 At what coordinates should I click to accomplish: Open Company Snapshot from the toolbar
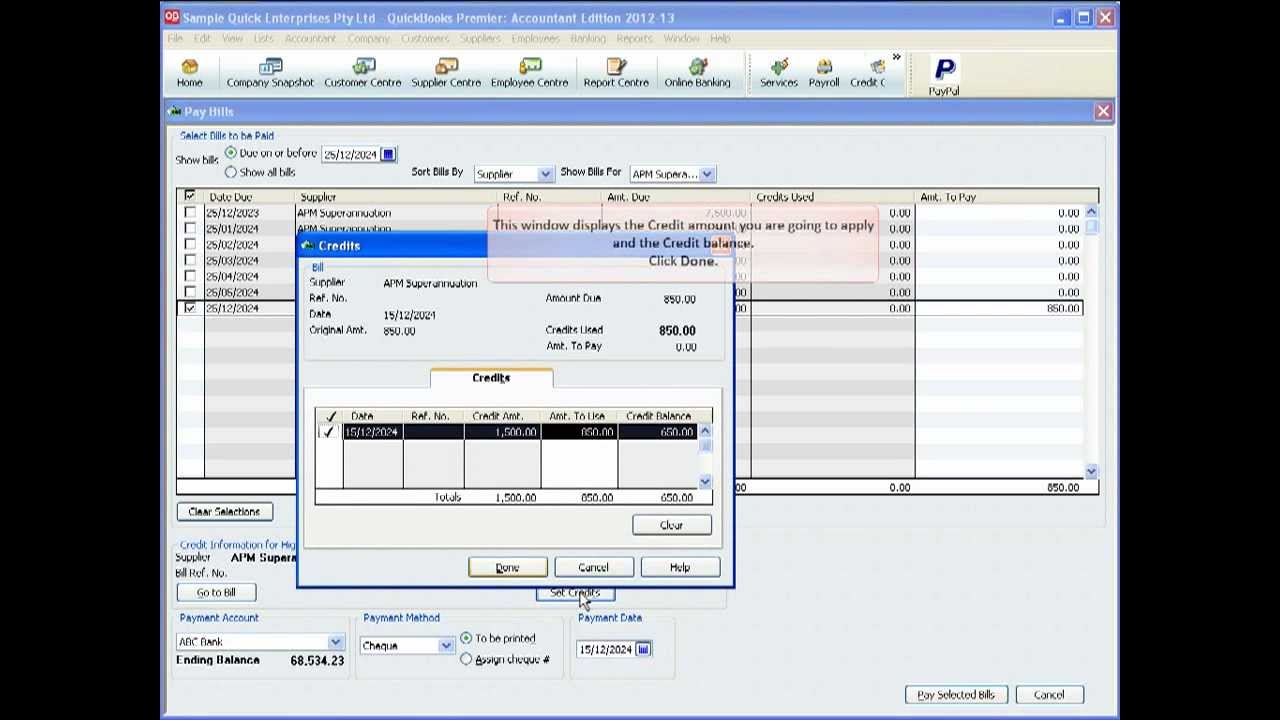[x=270, y=73]
